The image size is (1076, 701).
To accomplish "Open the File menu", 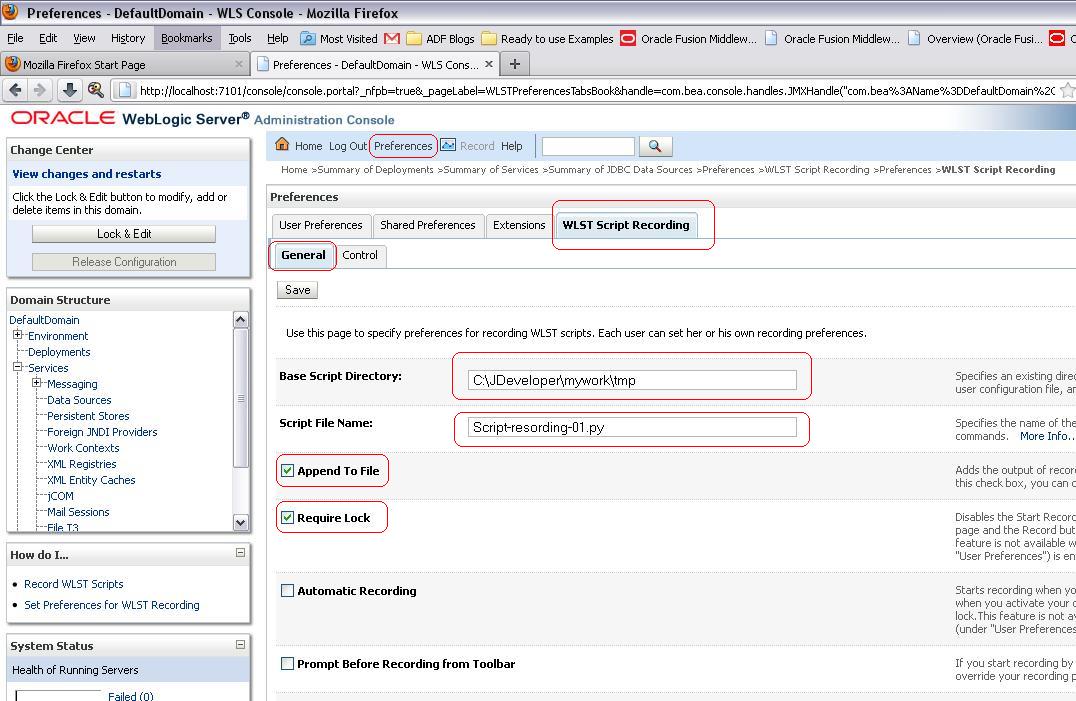I will click(x=15, y=38).
